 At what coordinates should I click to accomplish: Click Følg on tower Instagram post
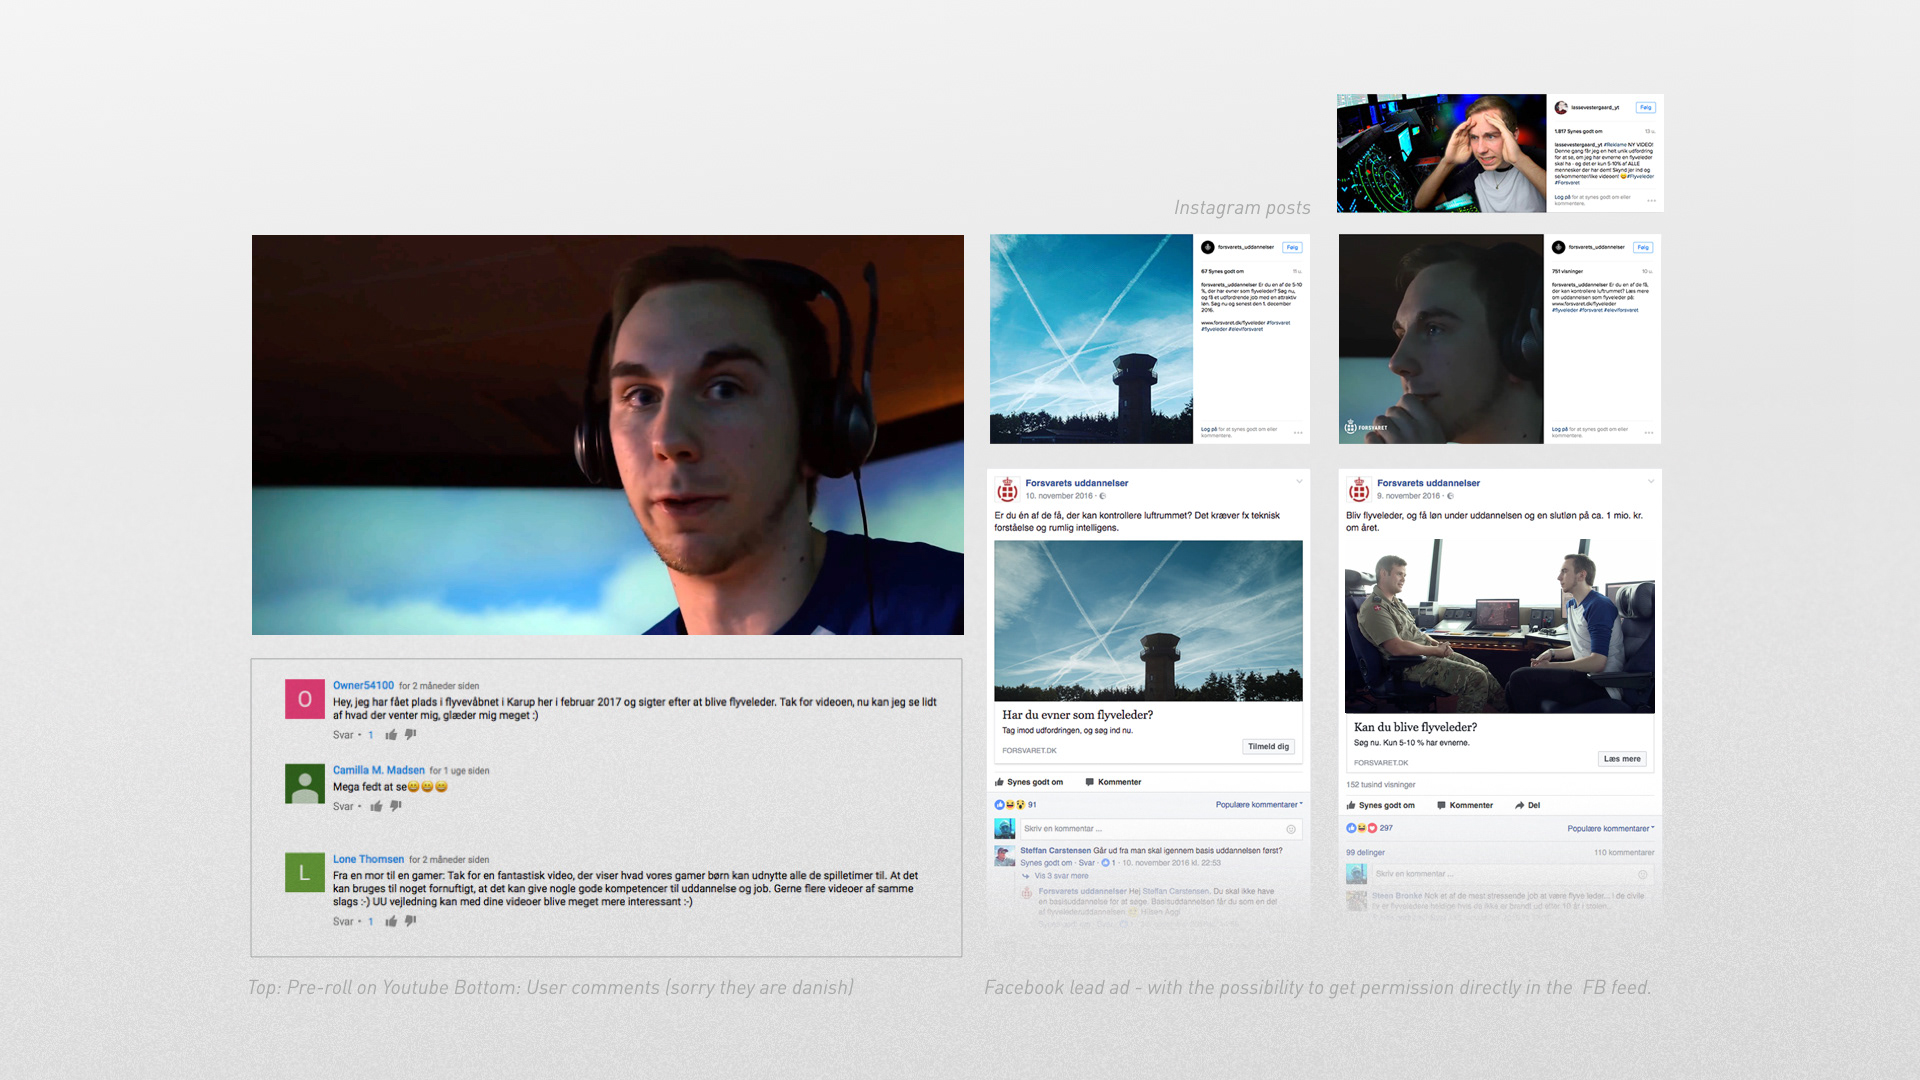coord(1292,248)
